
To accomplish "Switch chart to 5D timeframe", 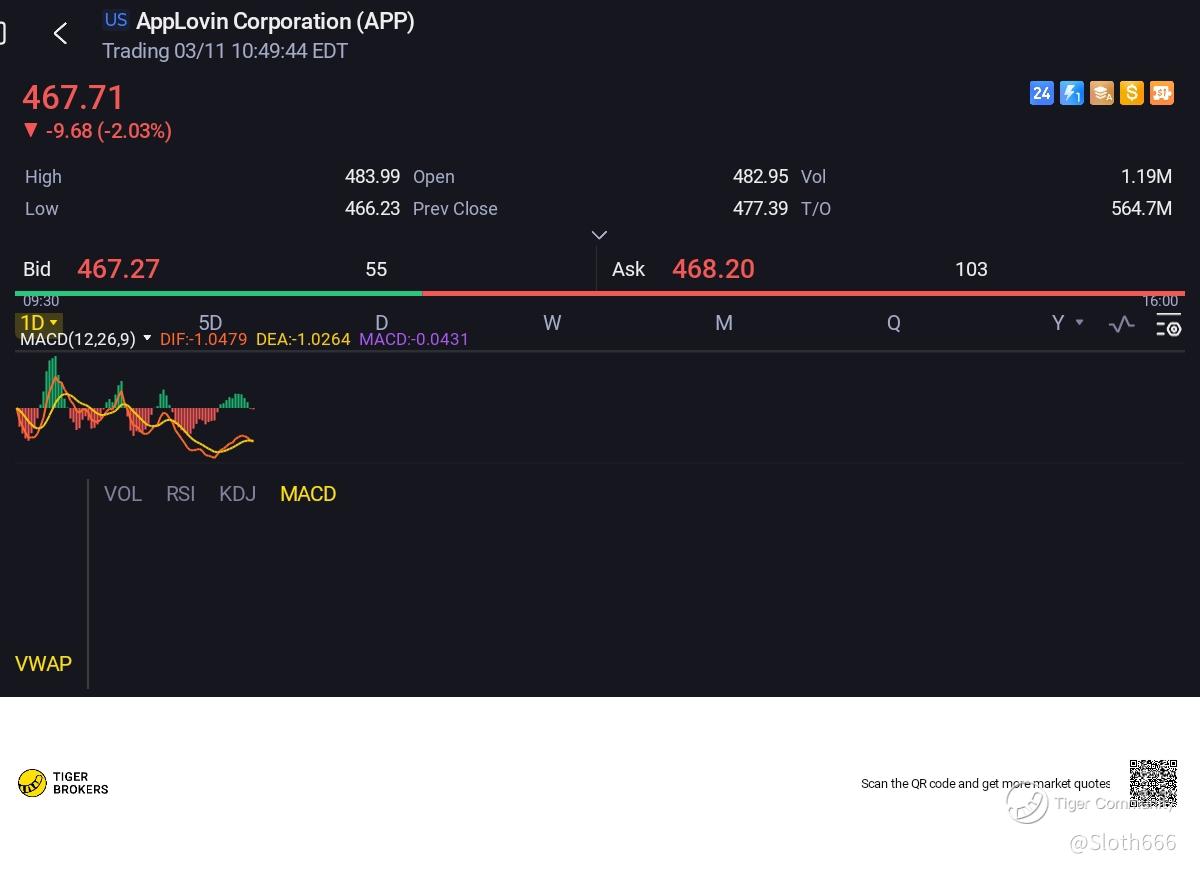I will click(x=210, y=323).
